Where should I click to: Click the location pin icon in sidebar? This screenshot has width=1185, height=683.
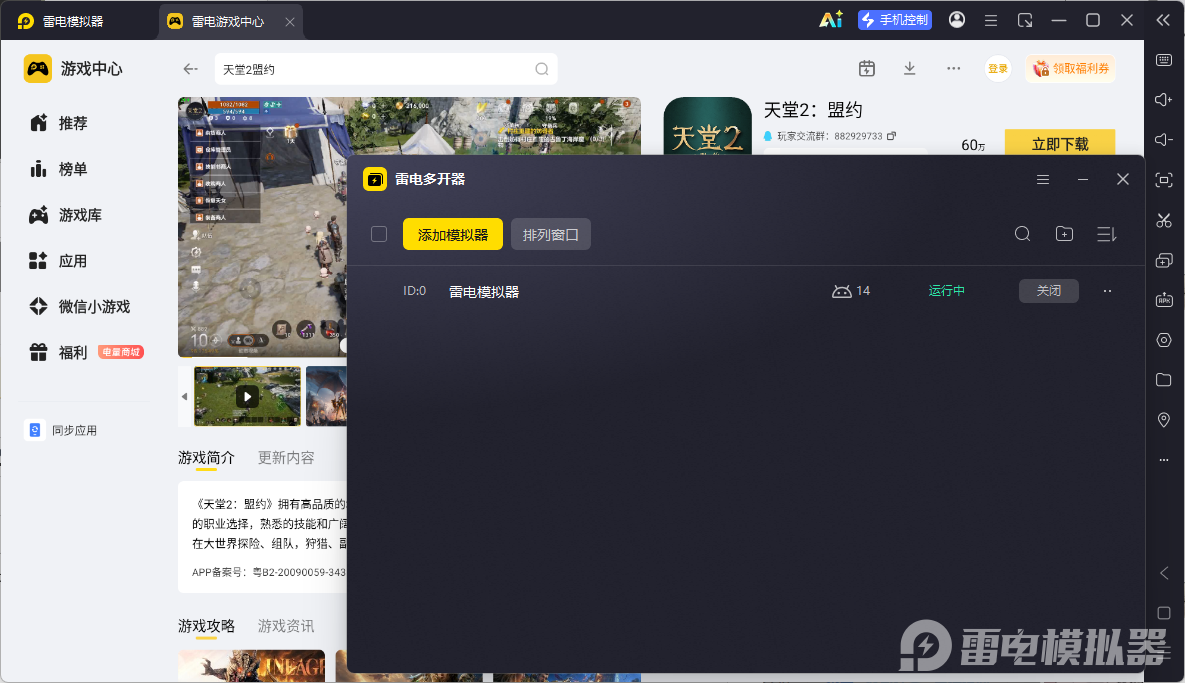point(1164,420)
